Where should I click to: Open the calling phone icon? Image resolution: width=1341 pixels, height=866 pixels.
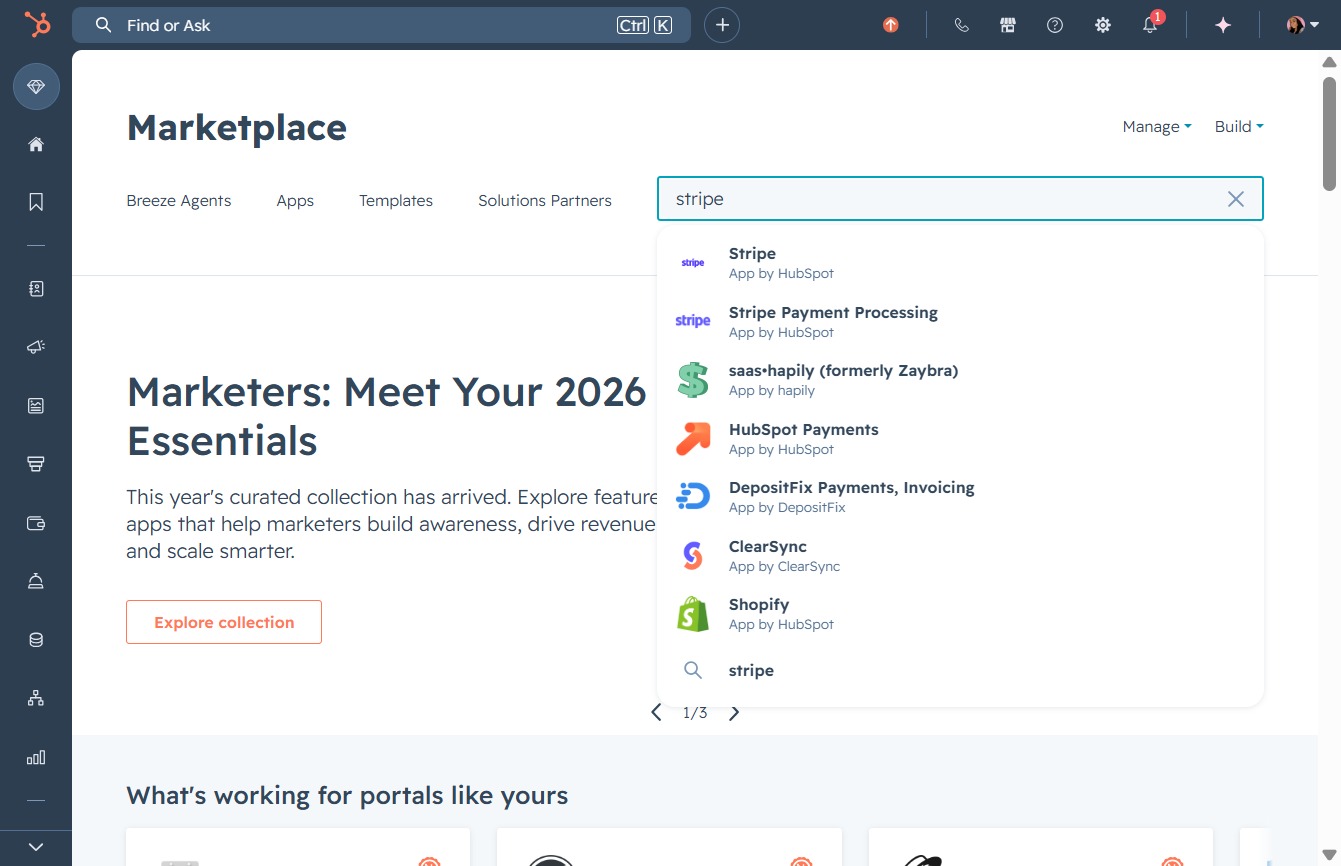point(962,25)
